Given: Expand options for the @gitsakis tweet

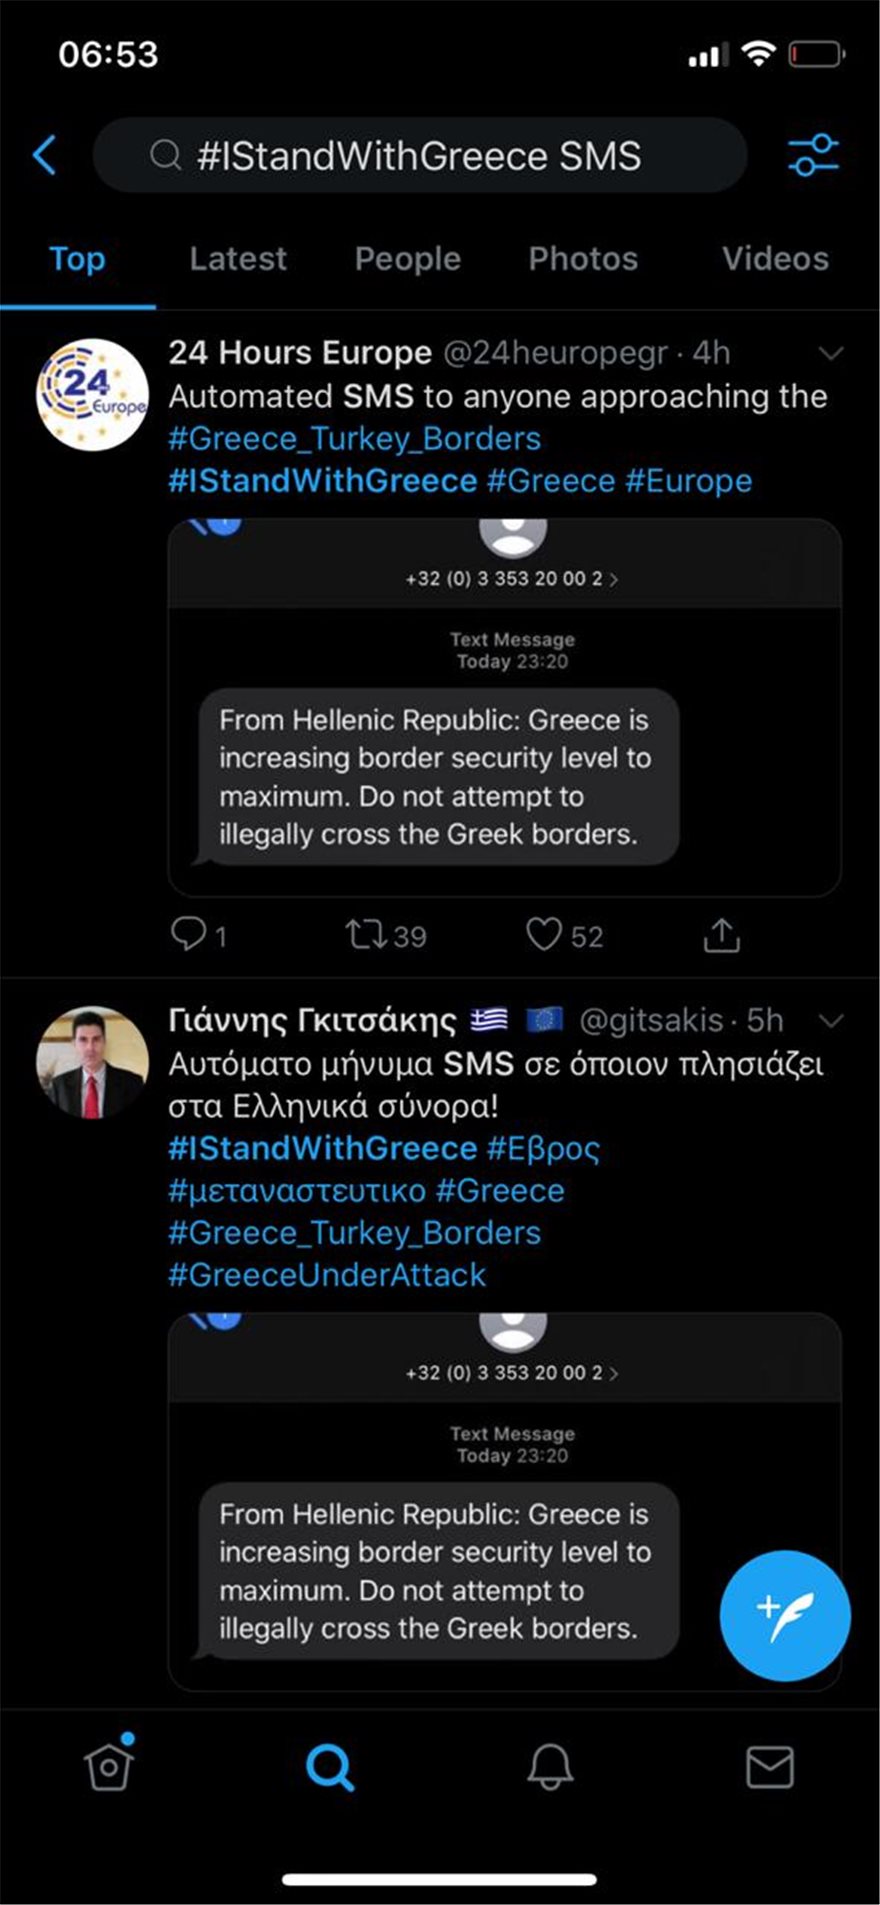Looking at the screenshot, I should pyautogui.click(x=831, y=1021).
